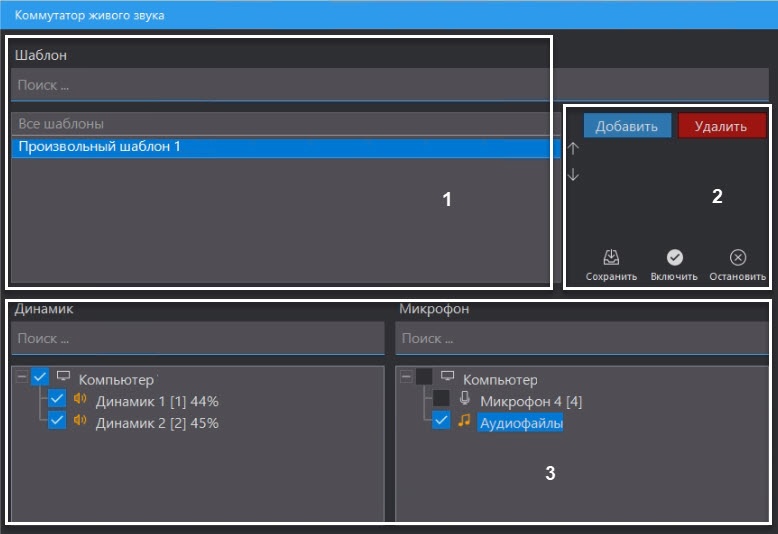The image size is (778, 534).
Task: Click the Stop (Остановить) cross icon
Action: tap(738, 258)
